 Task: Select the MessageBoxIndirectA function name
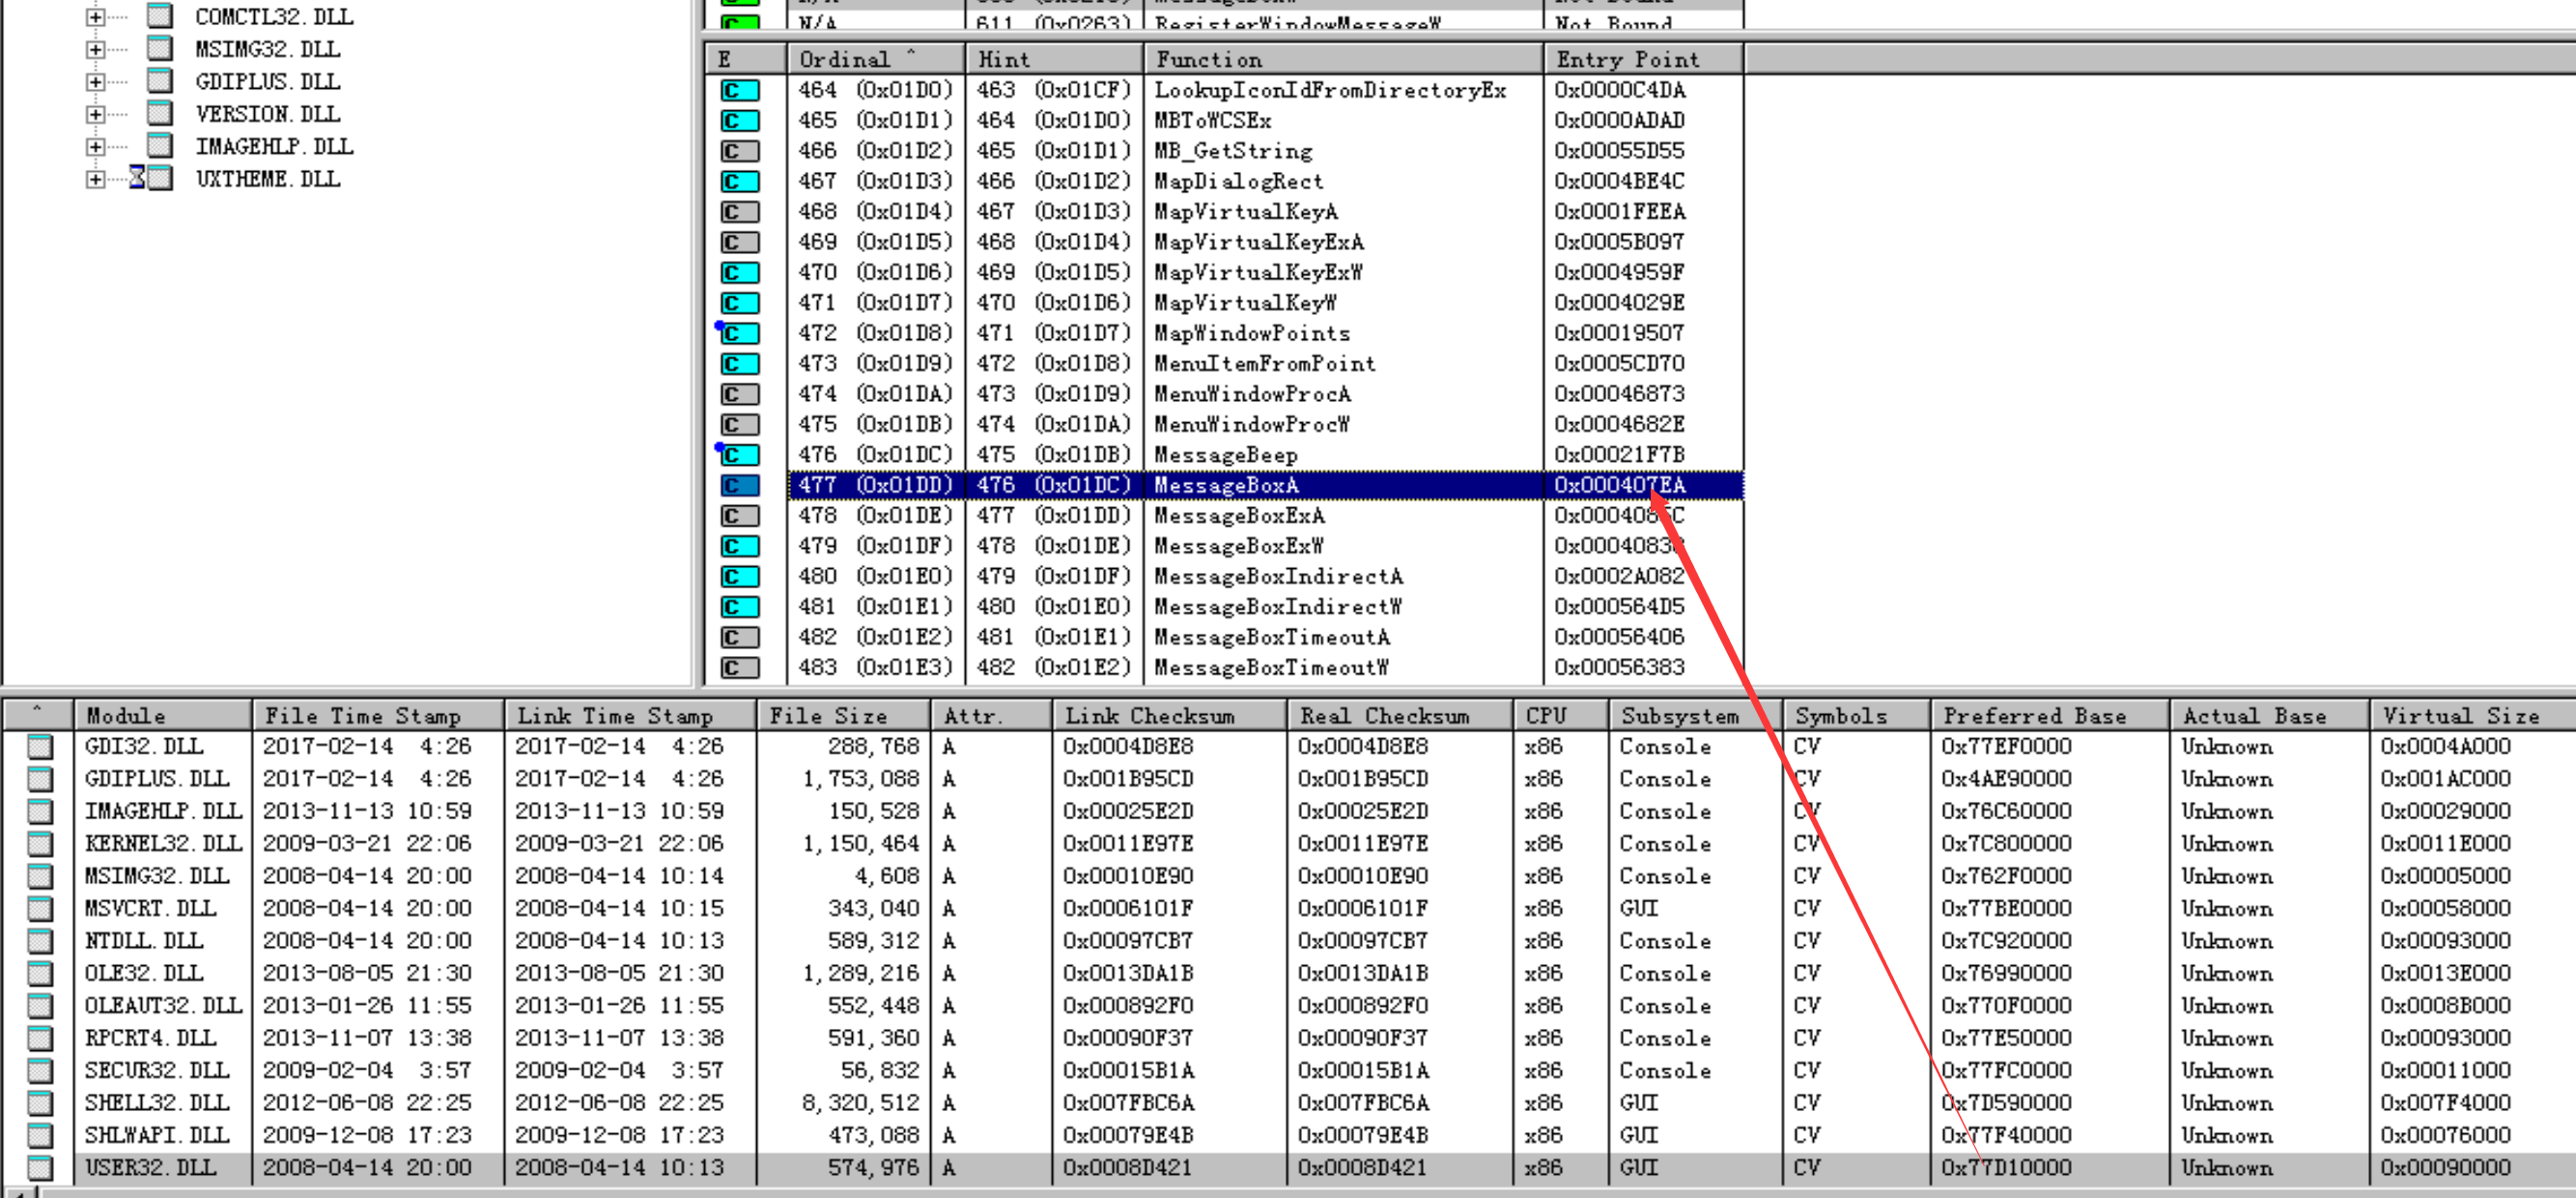pyautogui.click(x=1278, y=577)
